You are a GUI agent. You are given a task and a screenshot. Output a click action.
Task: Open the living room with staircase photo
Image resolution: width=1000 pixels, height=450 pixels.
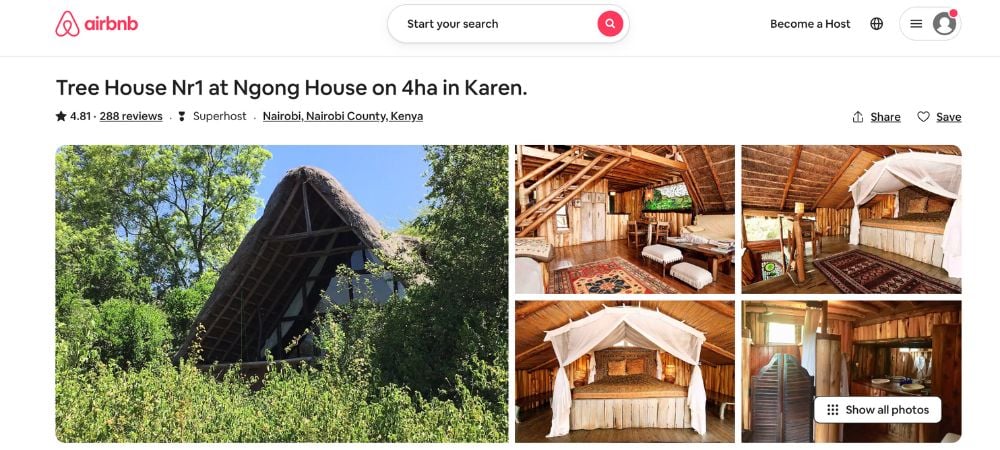(625, 219)
